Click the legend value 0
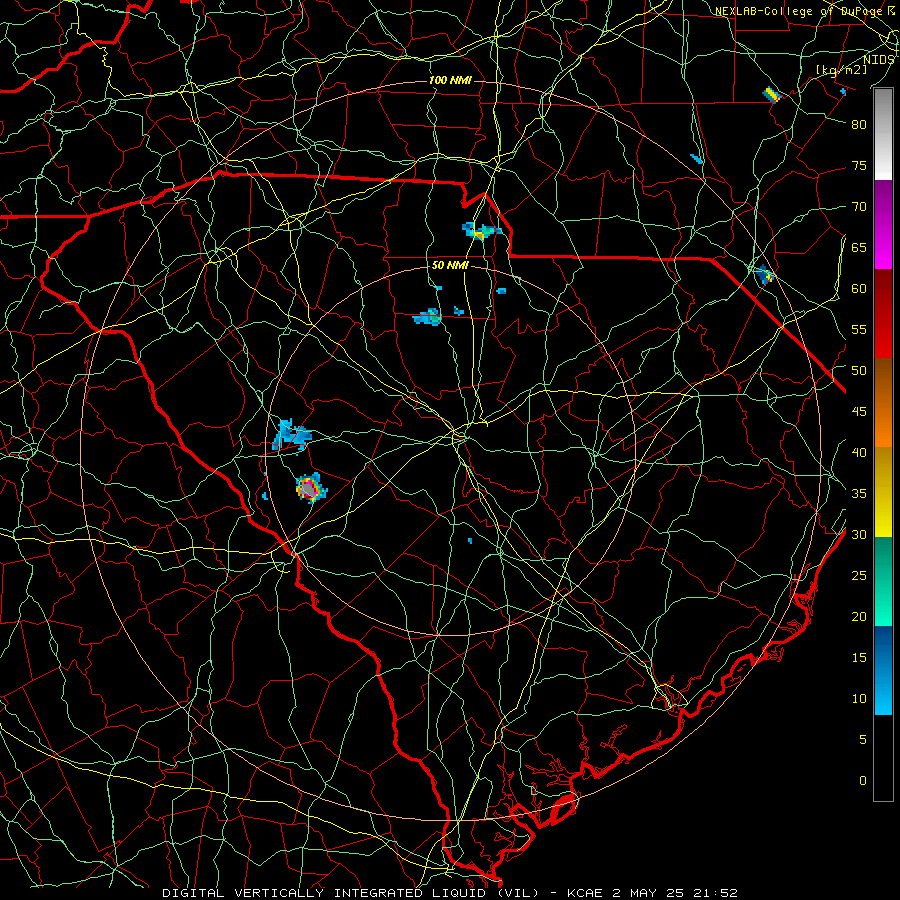The width and height of the screenshot is (900, 900). coord(863,781)
